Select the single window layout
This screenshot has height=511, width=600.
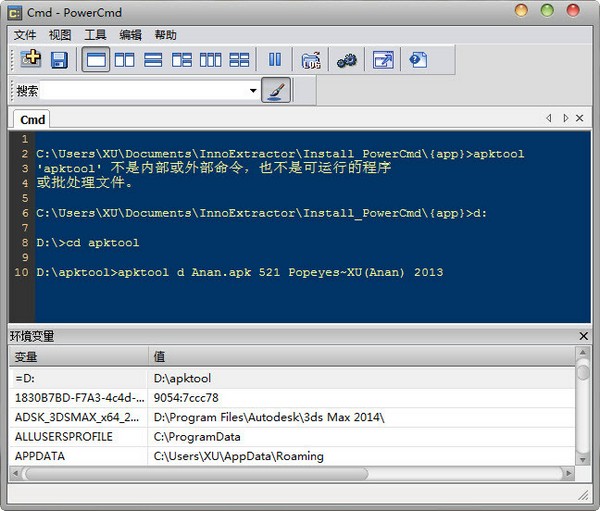click(x=96, y=60)
